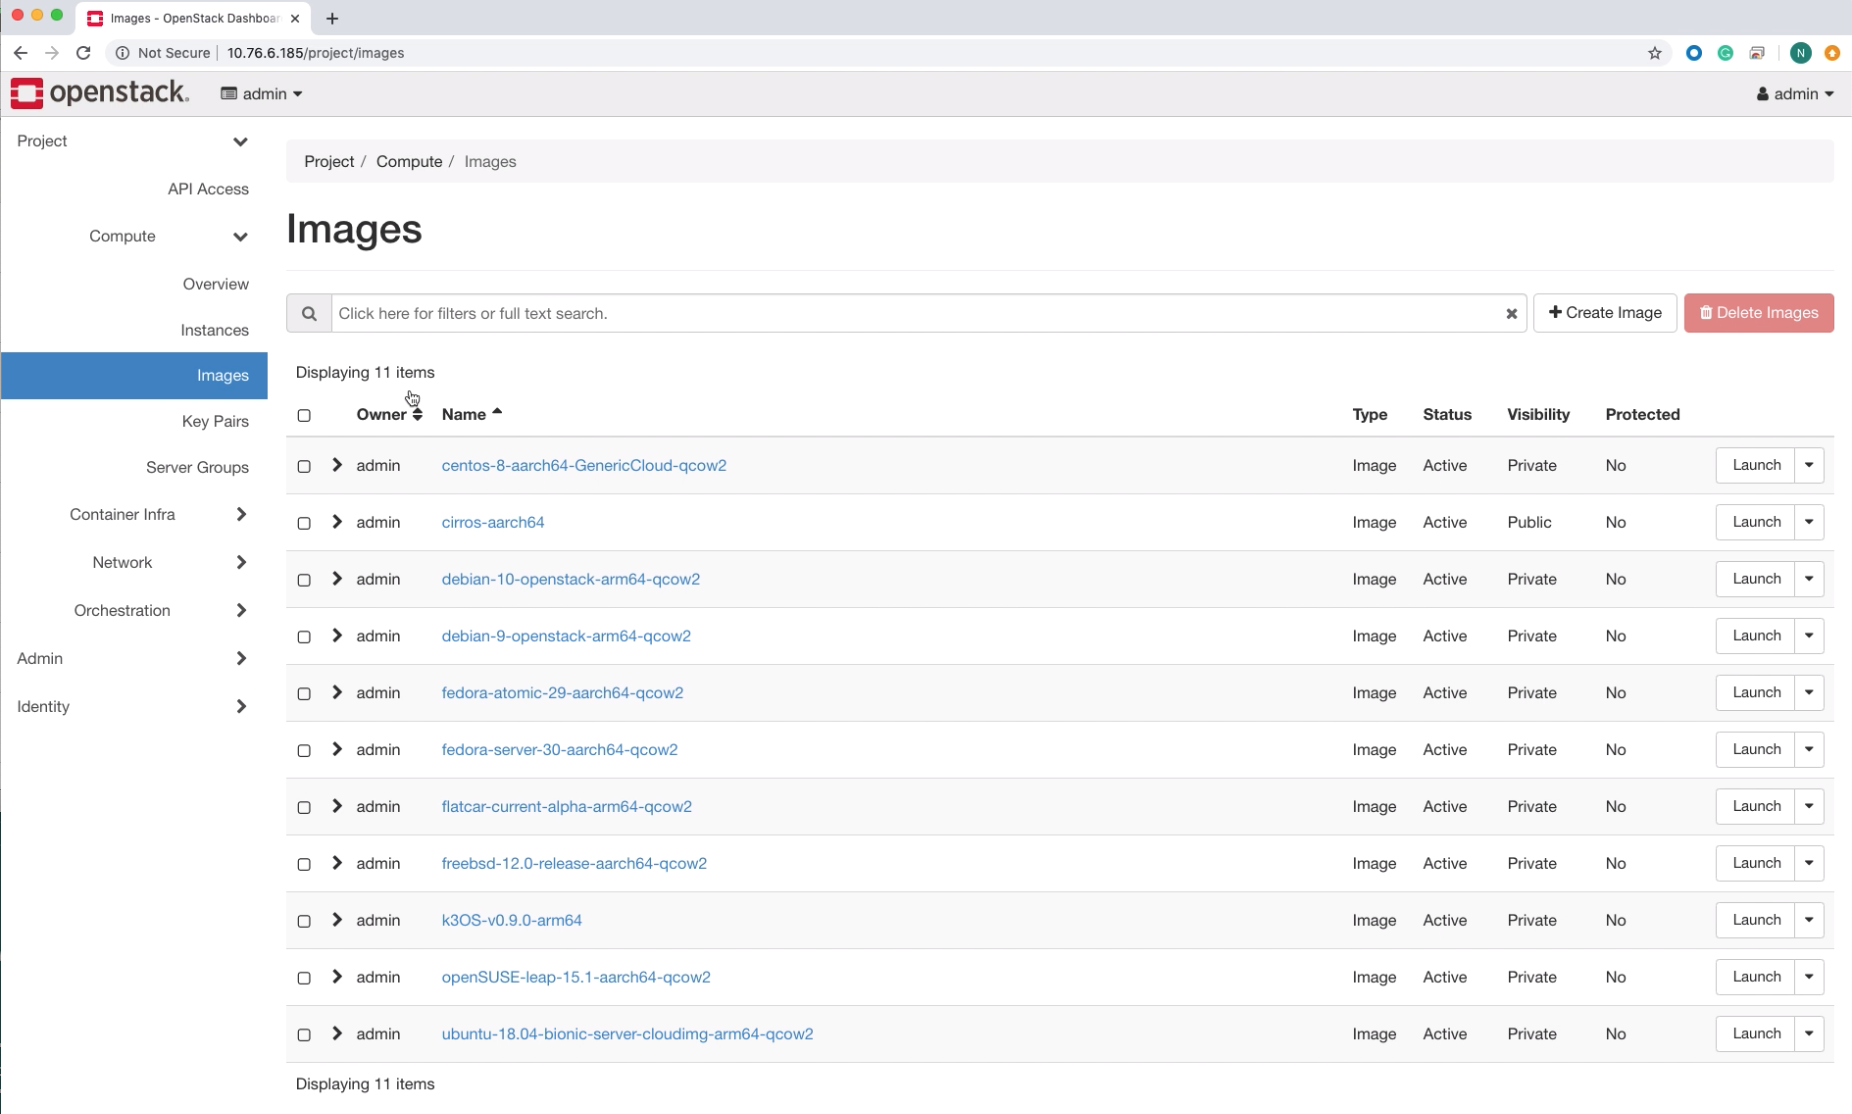Open the admin user menu
The height and width of the screenshot is (1114, 1852).
(x=1795, y=94)
